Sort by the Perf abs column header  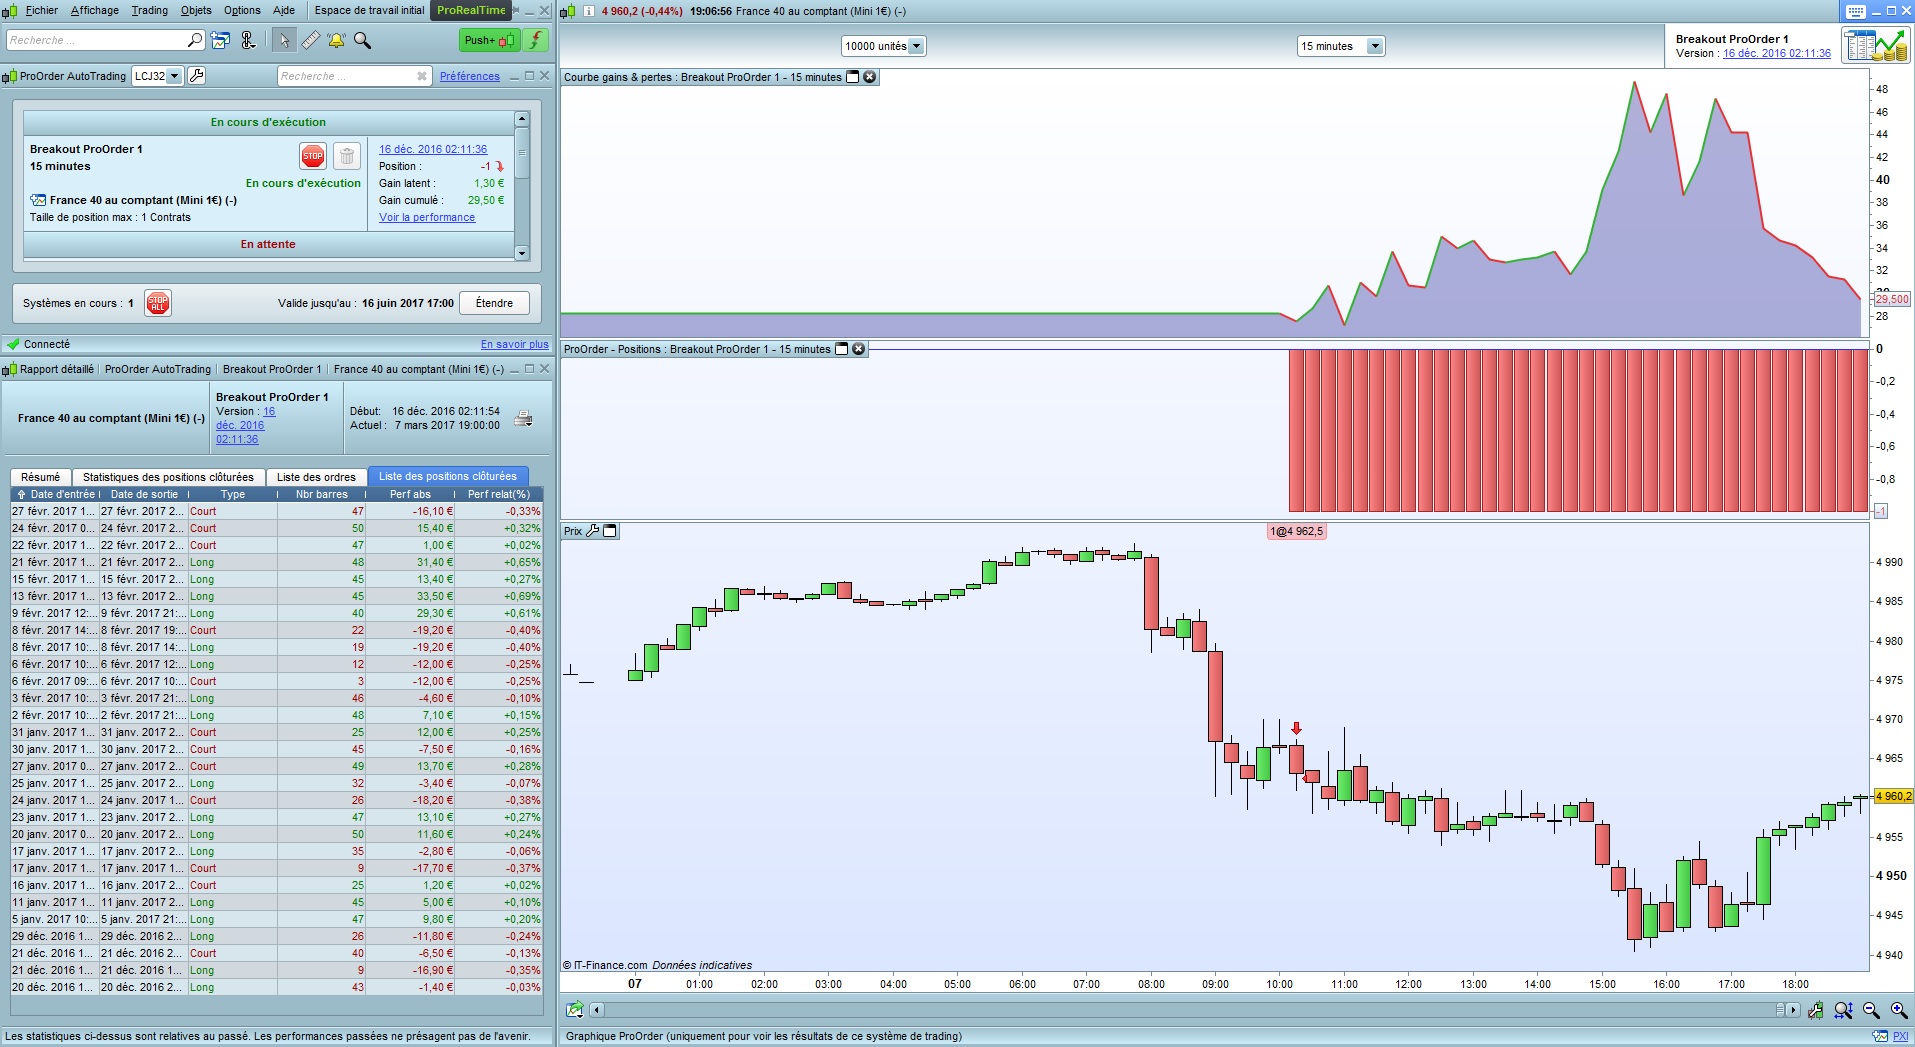click(410, 494)
